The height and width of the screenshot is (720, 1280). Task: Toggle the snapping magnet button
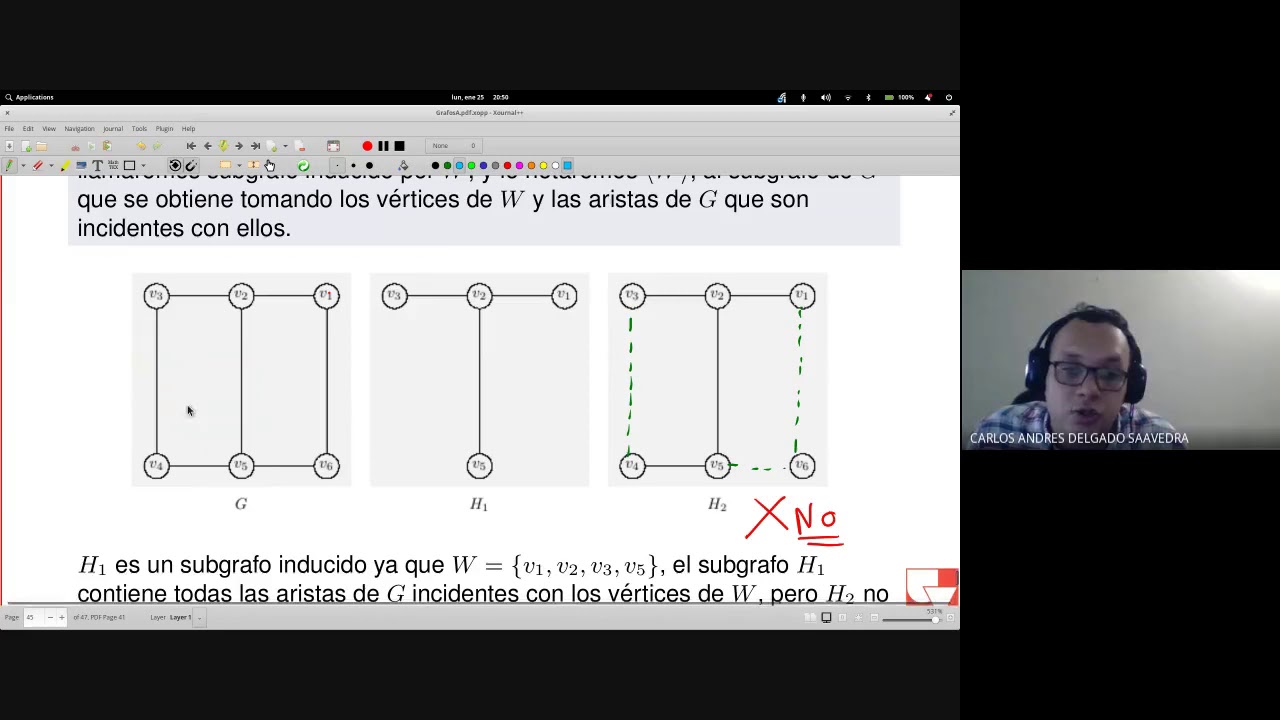point(191,165)
